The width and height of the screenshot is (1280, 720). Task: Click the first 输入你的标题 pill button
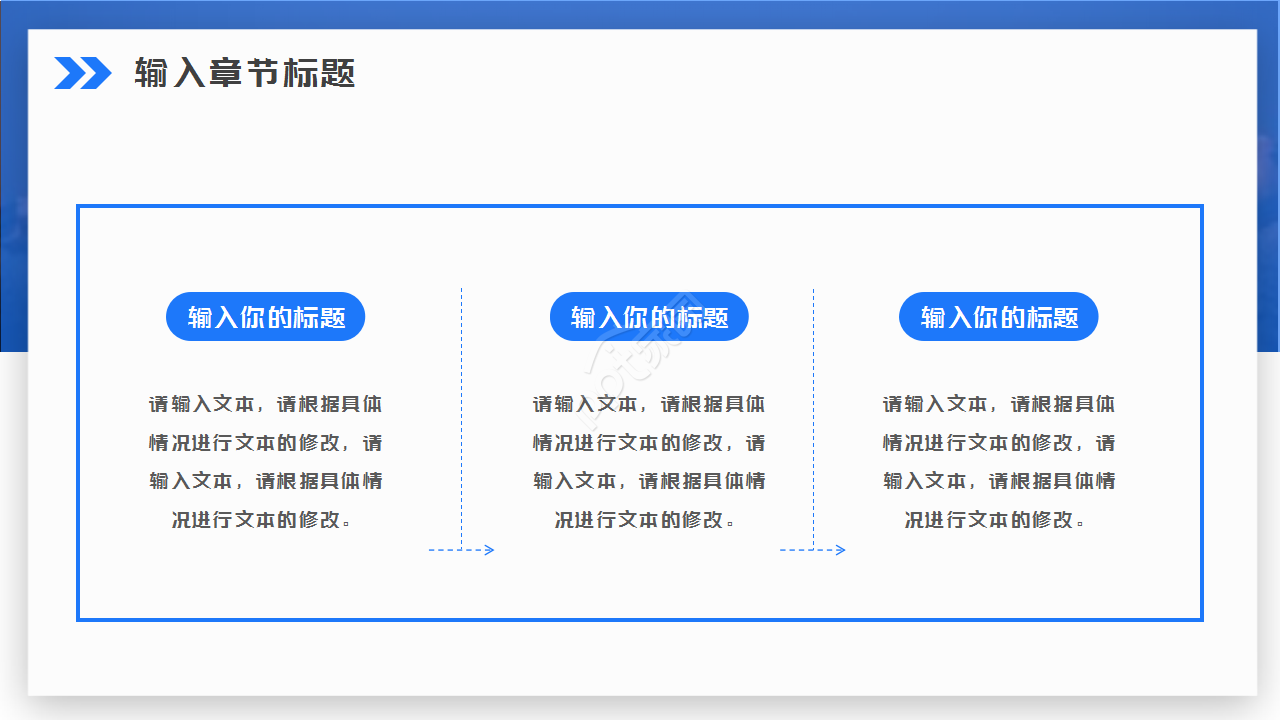pyautogui.click(x=265, y=316)
